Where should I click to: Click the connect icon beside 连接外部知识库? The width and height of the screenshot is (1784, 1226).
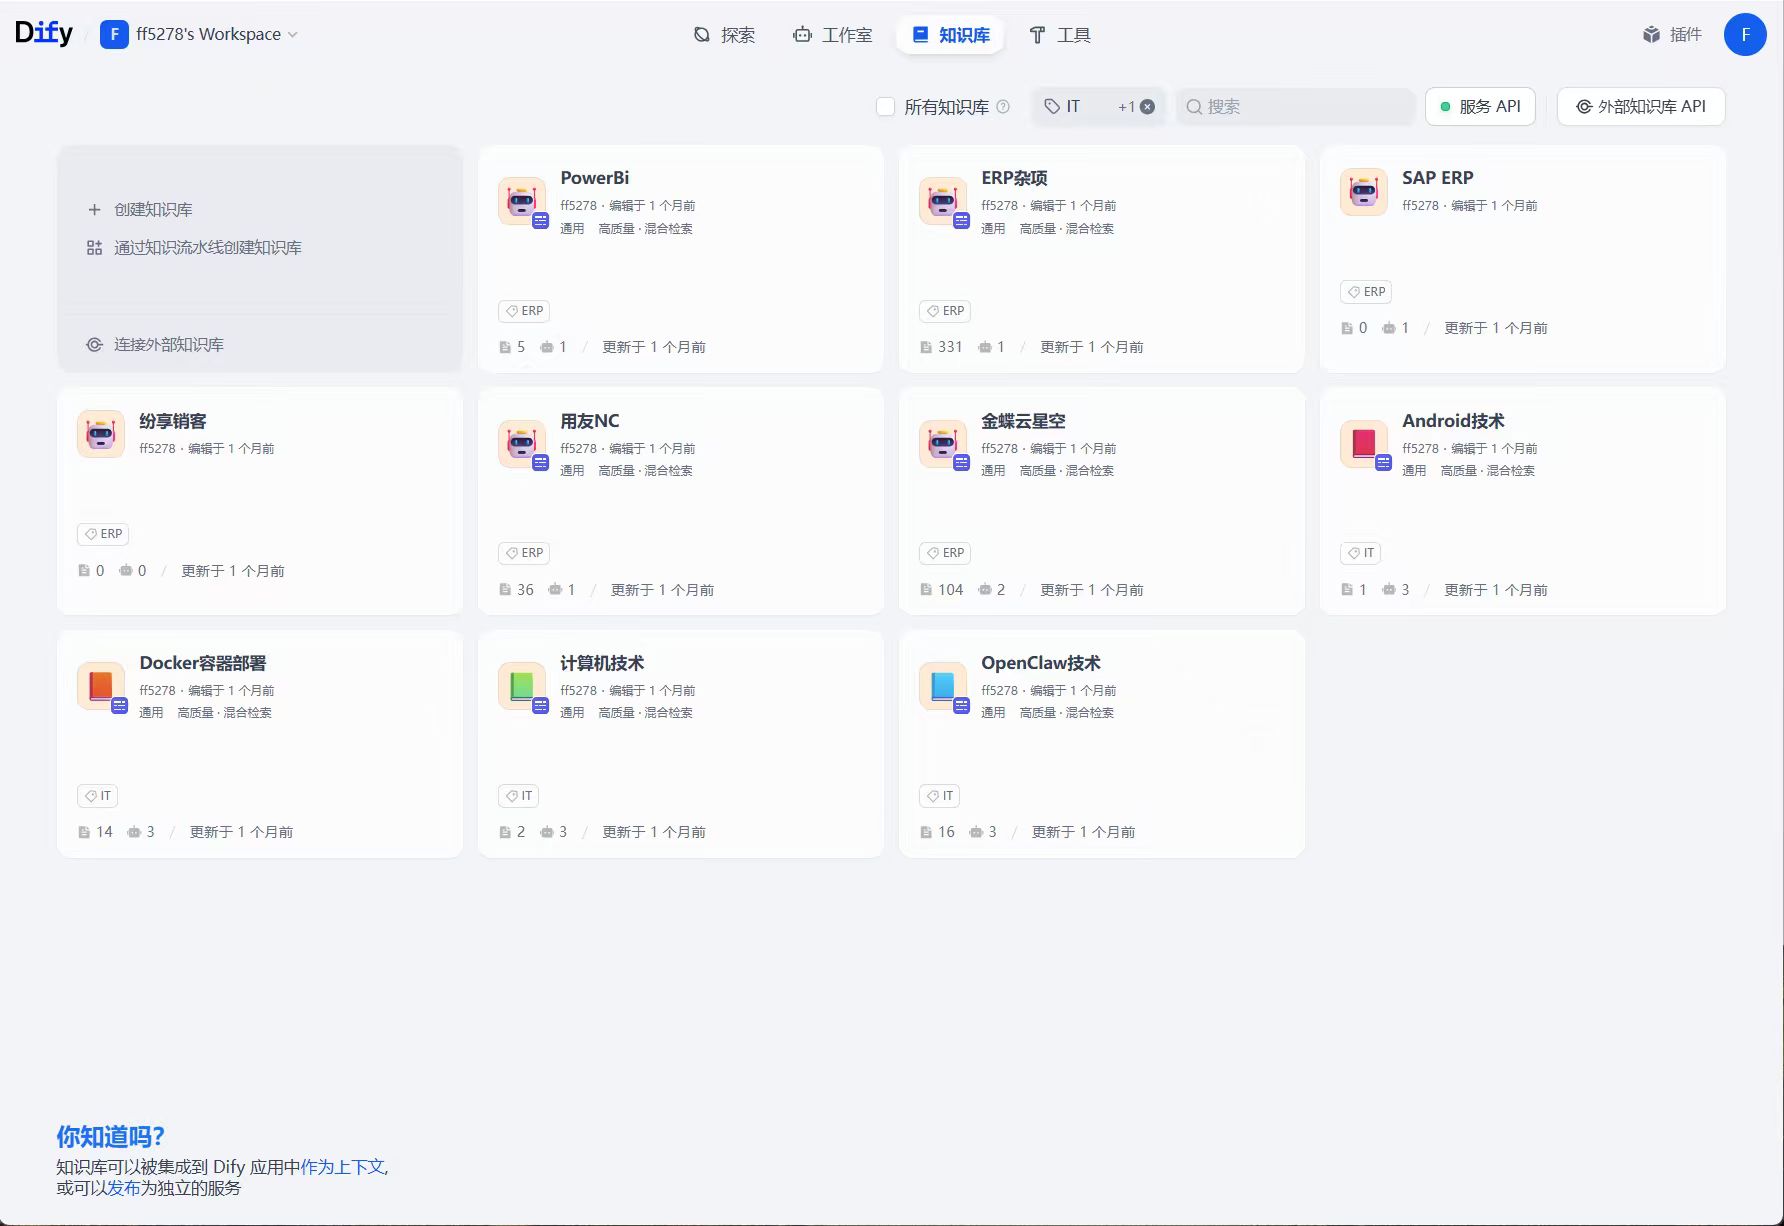coord(94,344)
